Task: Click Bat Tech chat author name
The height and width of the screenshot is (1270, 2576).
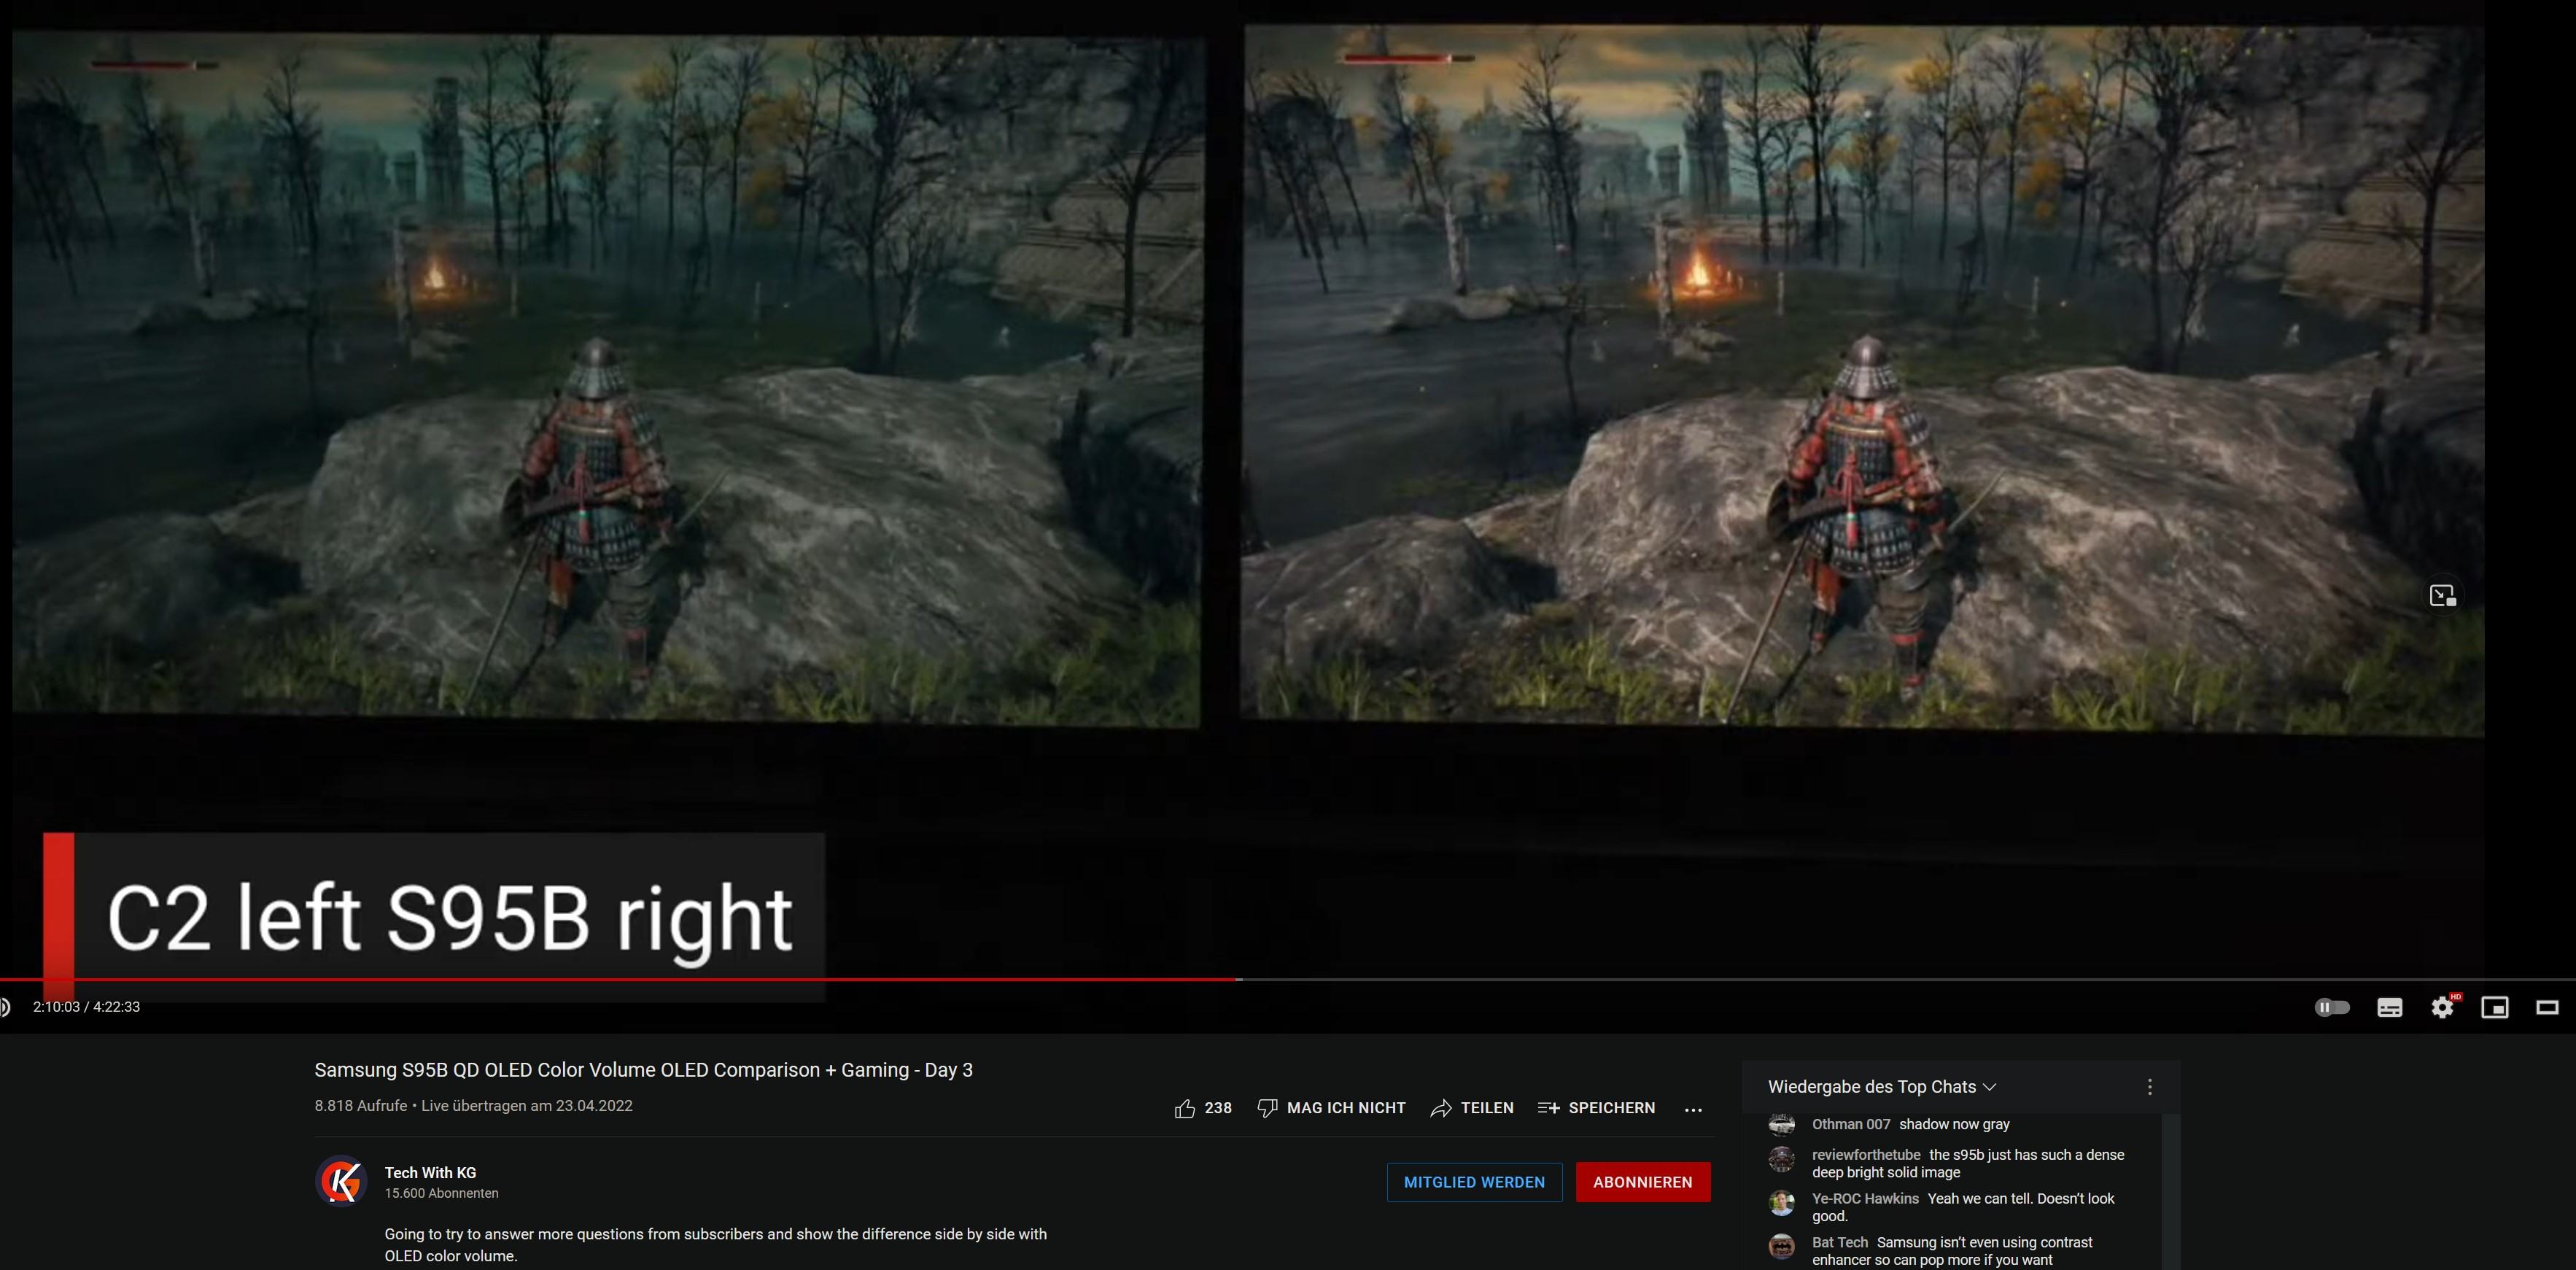Action: [x=1839, y=1243]
